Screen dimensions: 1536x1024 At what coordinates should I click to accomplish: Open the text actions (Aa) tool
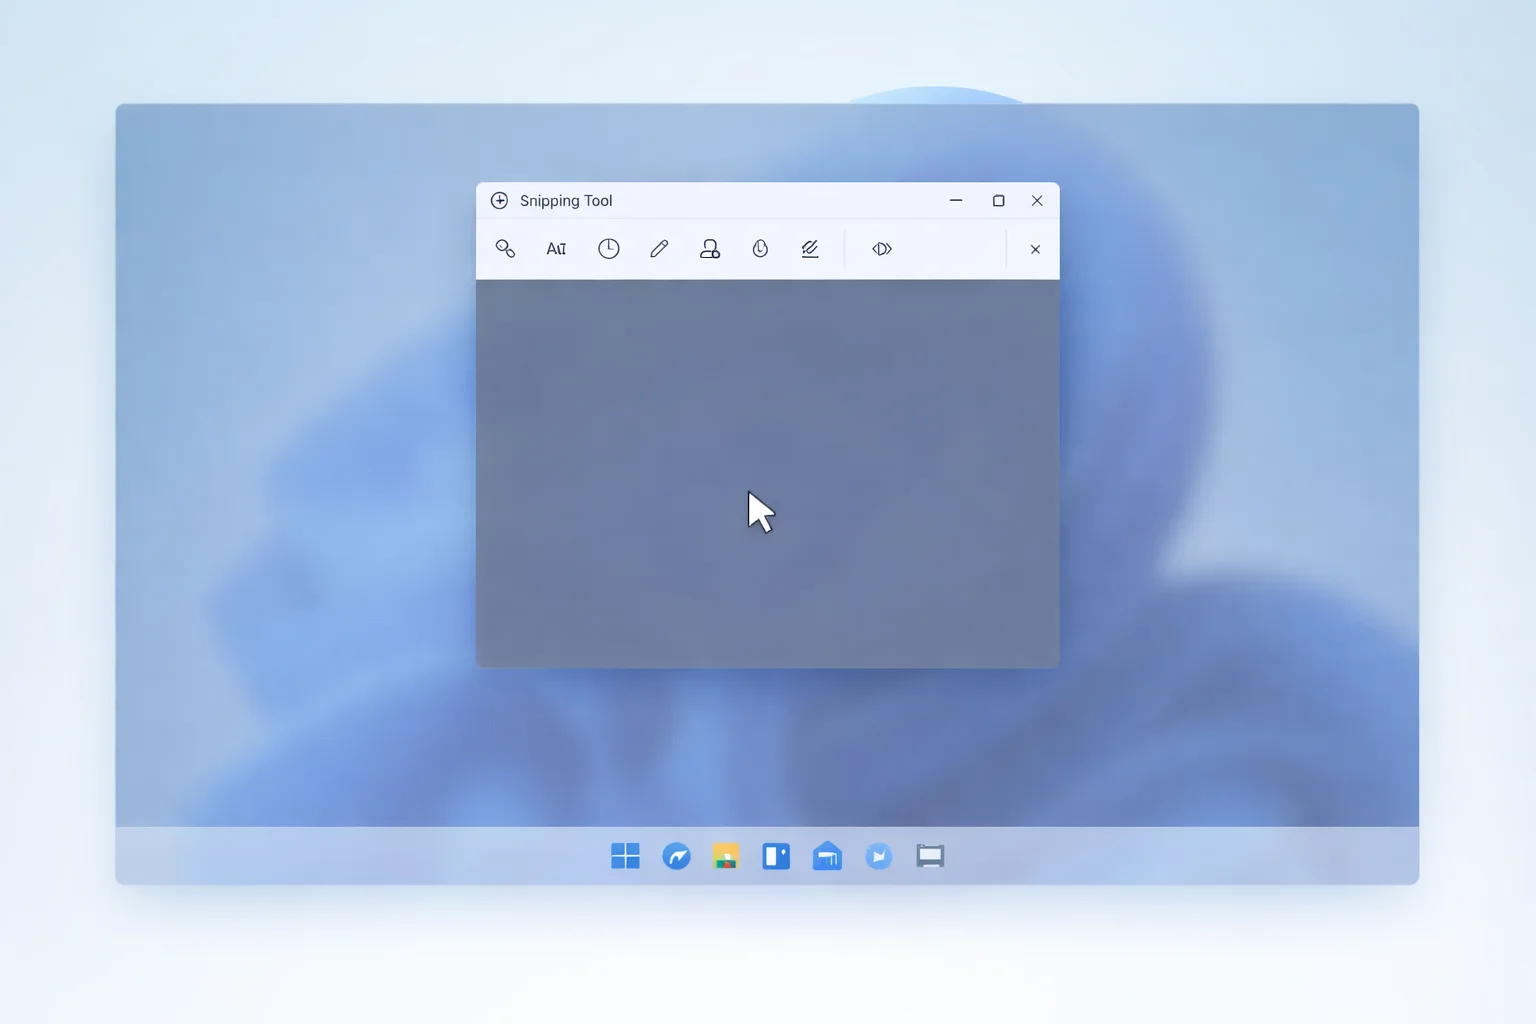point(556,248)
